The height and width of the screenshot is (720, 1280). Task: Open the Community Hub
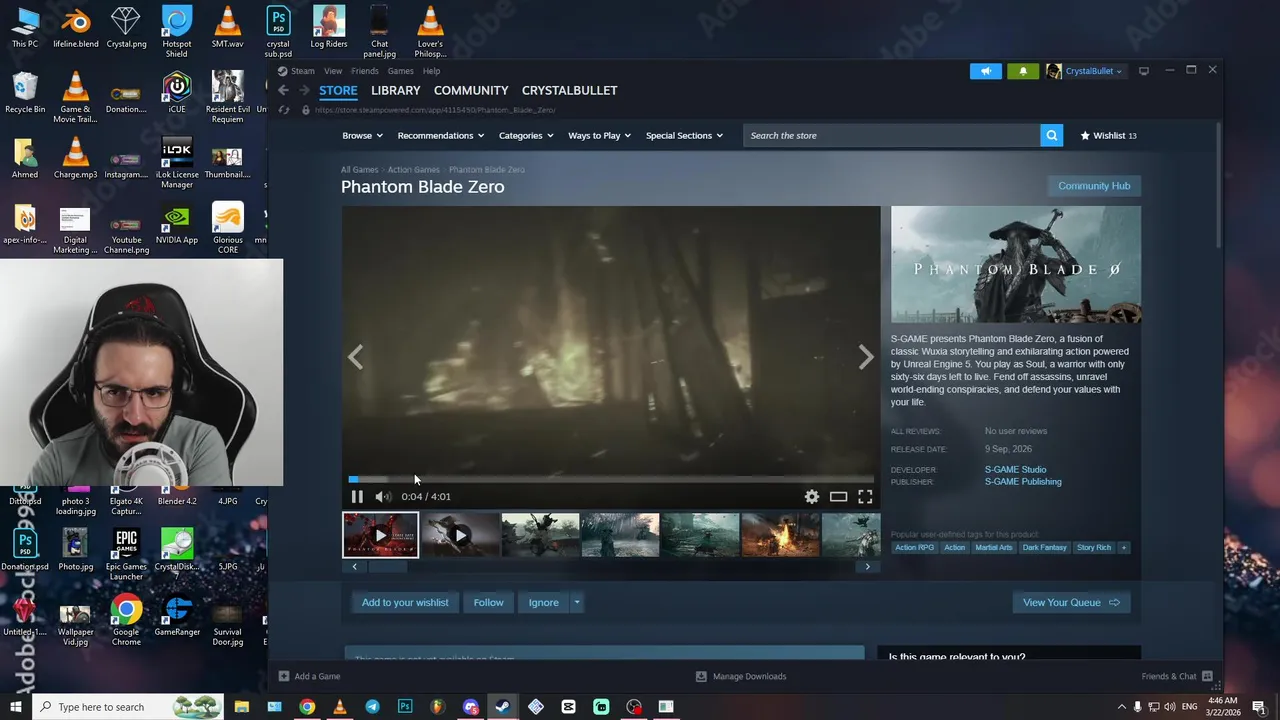[1094, 186]
